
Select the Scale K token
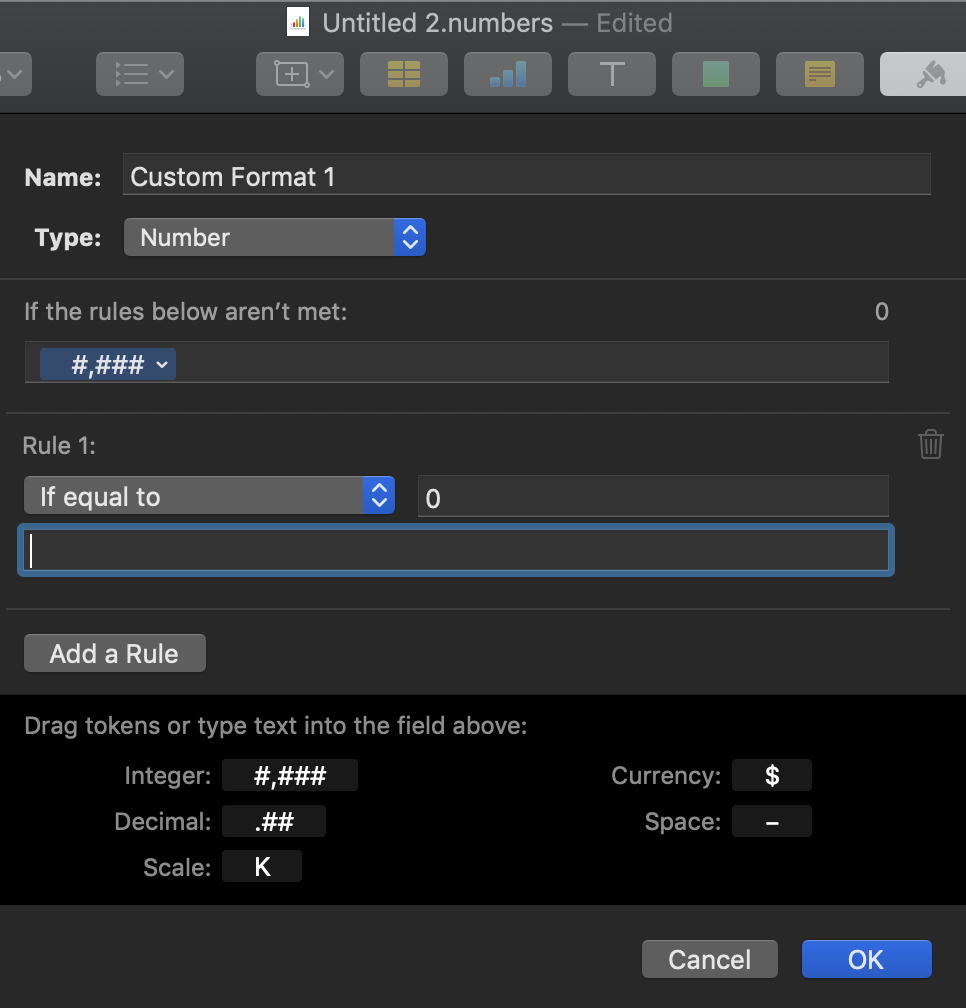pos(262,867)
